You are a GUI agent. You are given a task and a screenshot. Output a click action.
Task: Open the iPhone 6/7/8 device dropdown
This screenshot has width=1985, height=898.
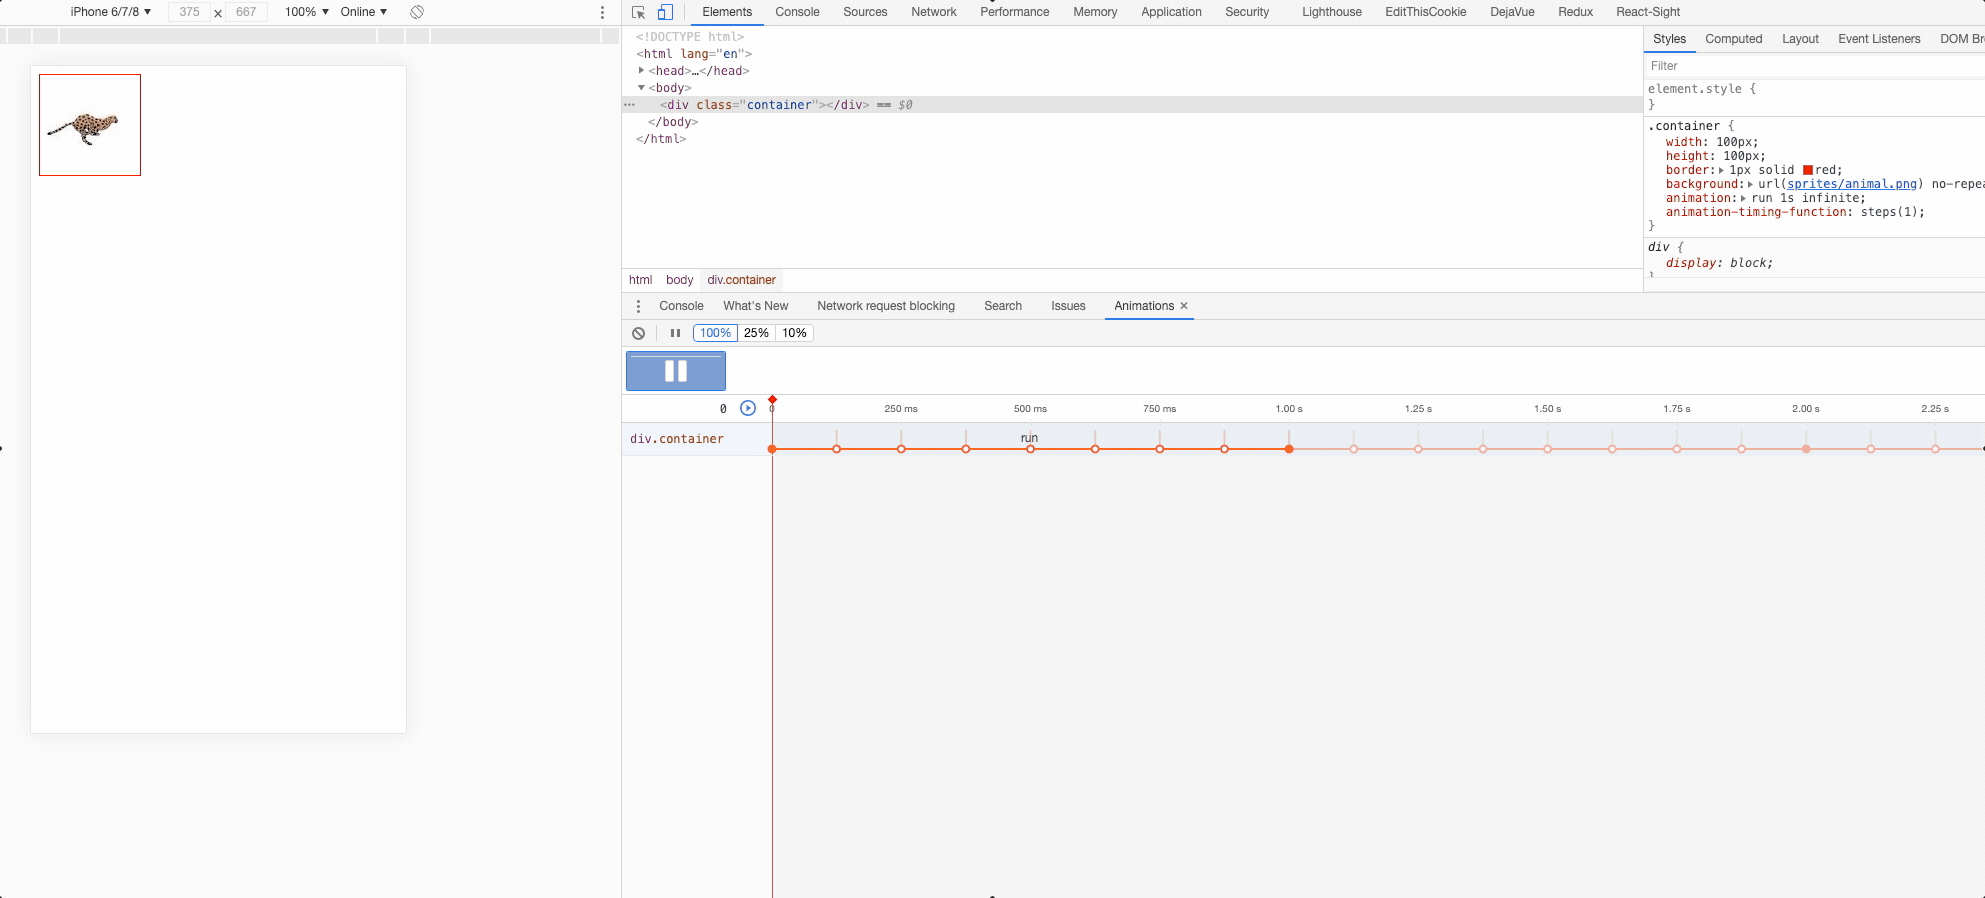[x=110, y=12]
